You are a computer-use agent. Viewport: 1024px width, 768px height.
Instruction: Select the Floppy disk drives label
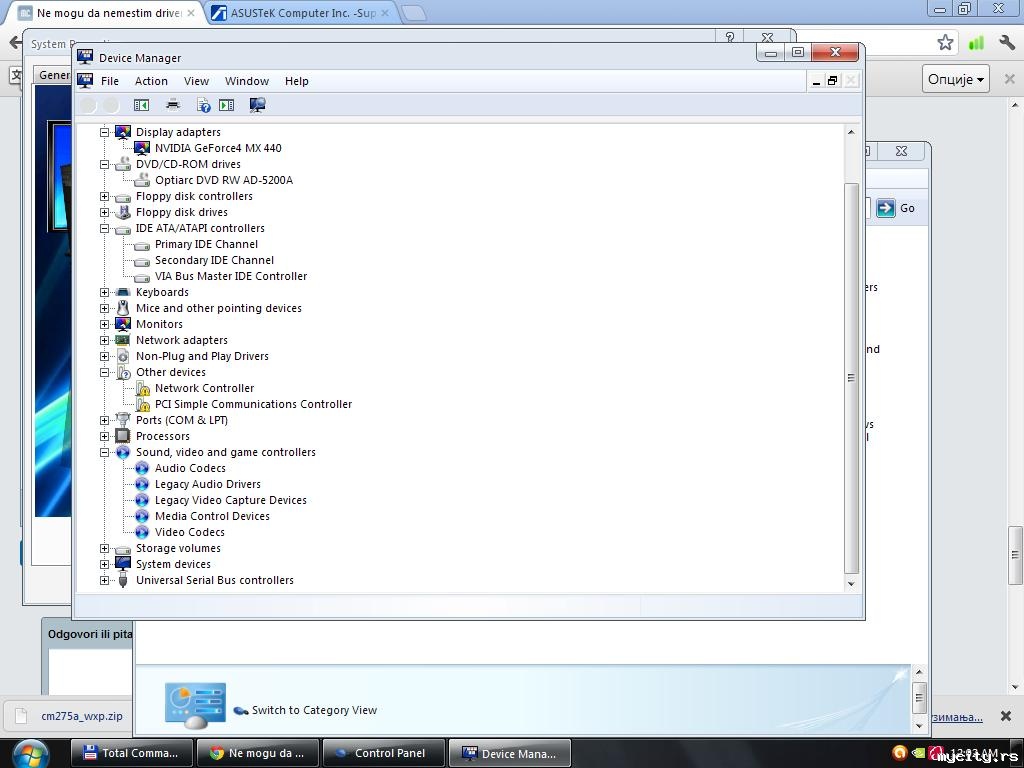coord(182,212)
